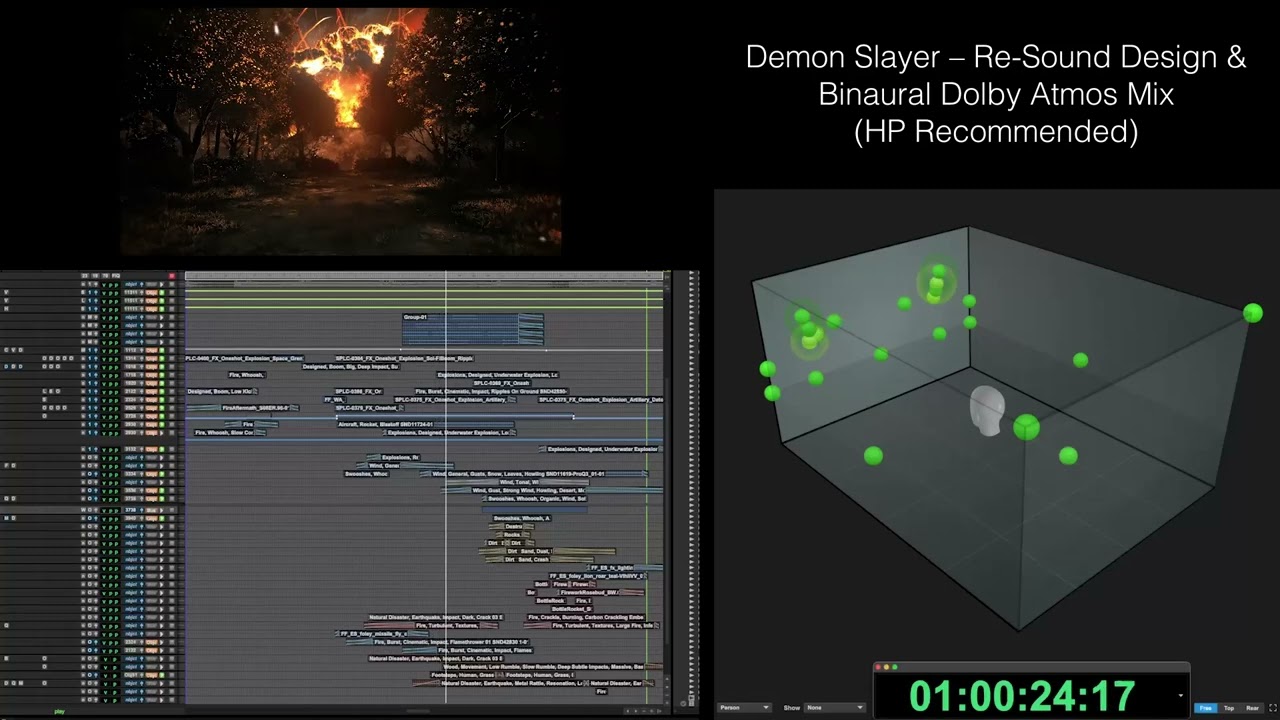Click the horizontal scrollbar below the timeline
The image size is (1280, 720).
tap(420, 711)
